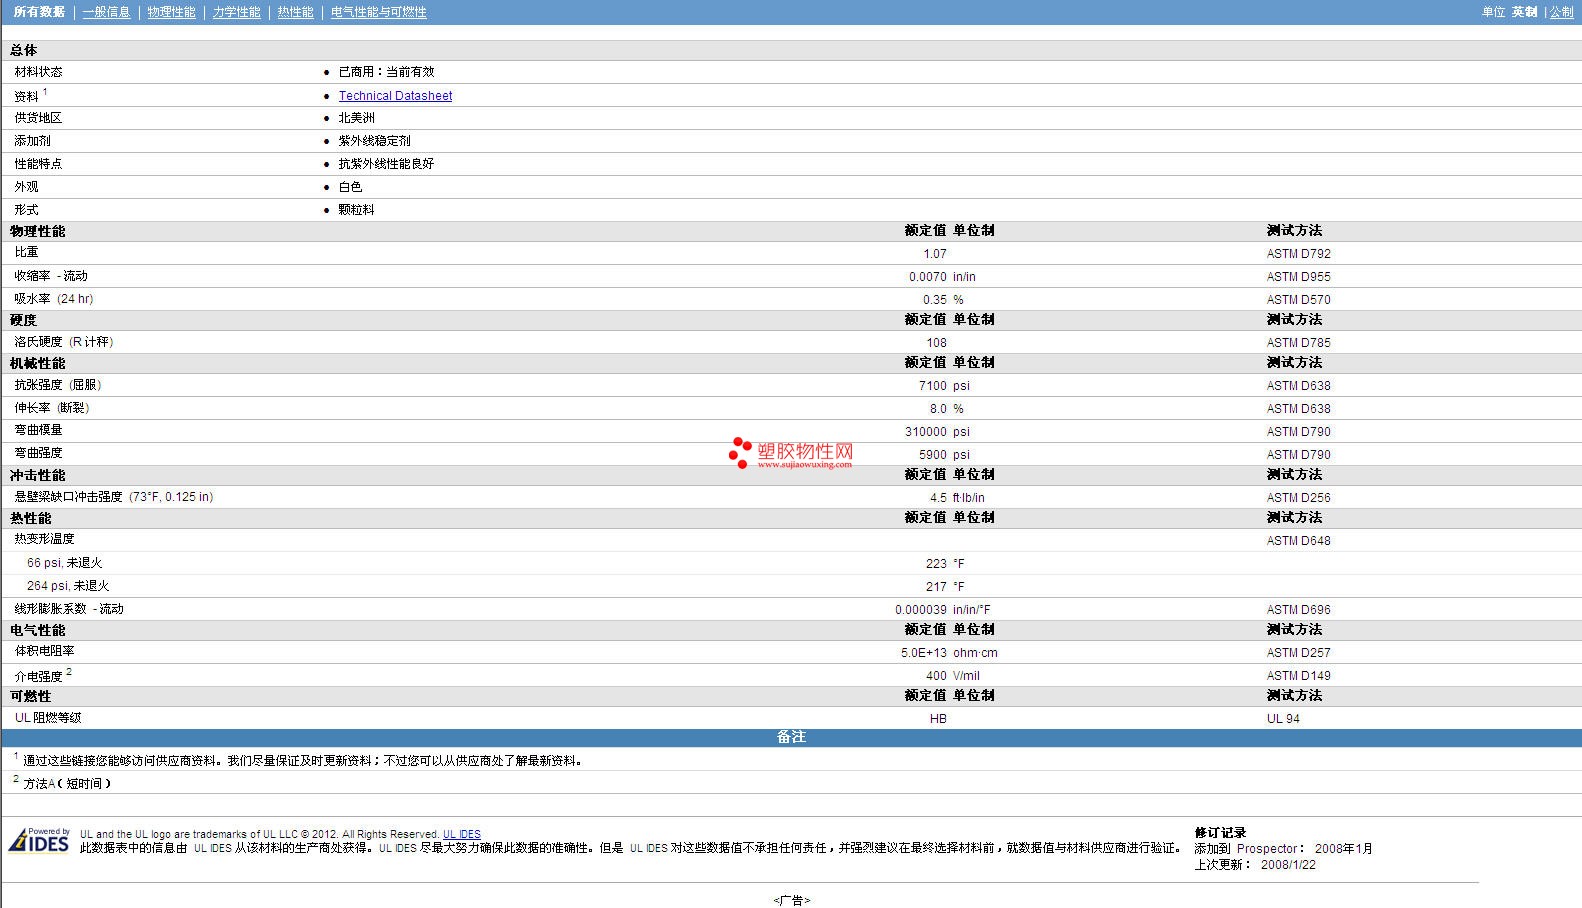1582x908 pixels.
Task: Click the 备注 section header
Action: click(x=791, y=737)
